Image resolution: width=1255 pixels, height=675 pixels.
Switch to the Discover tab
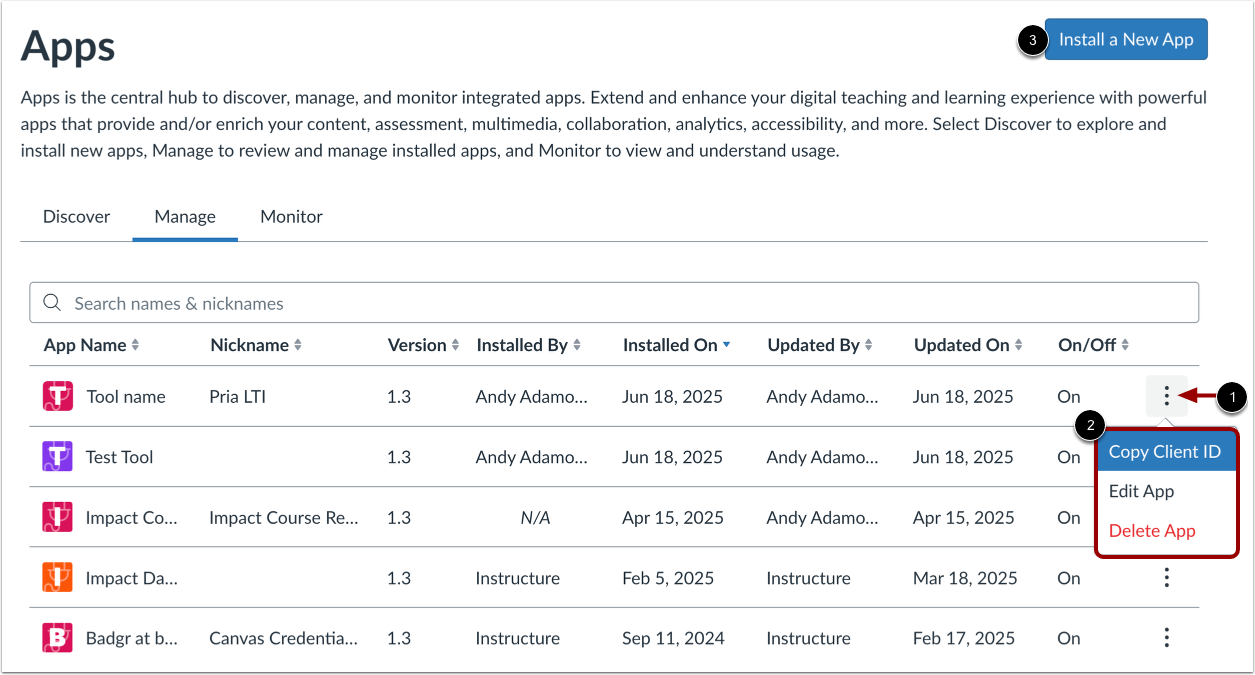tap(77, 217)
